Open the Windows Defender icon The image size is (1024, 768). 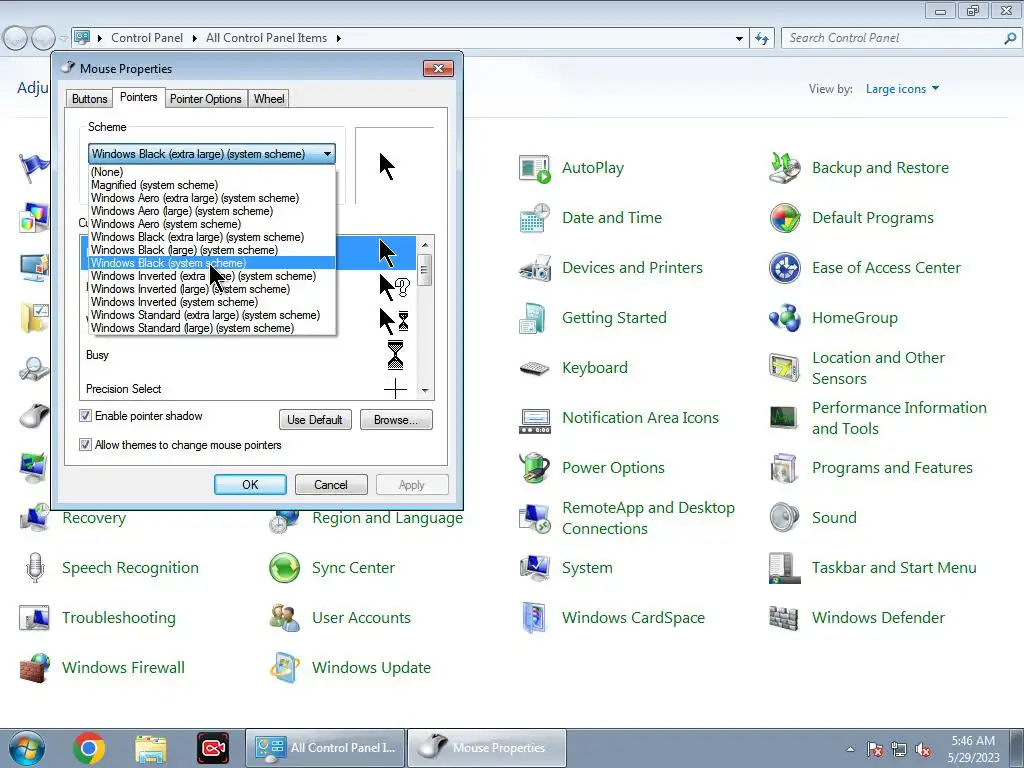[x=784, y=618]
